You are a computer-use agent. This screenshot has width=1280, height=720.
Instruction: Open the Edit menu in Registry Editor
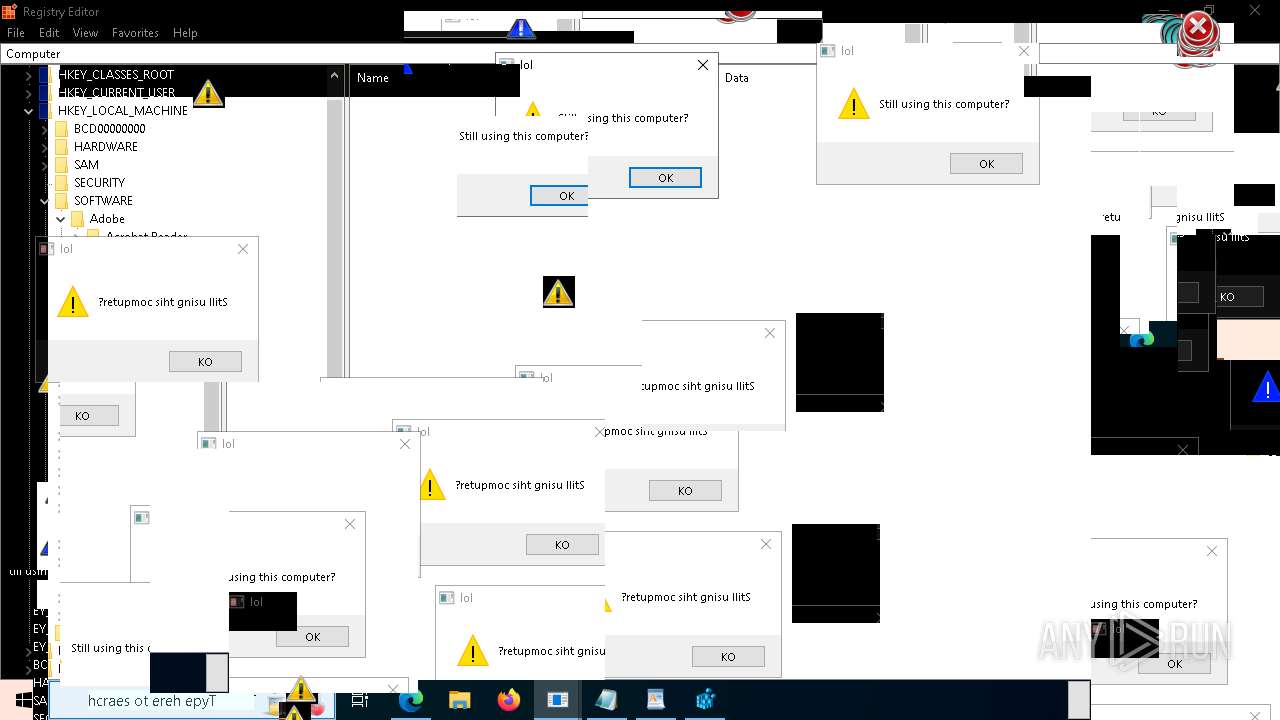point(49,32)
